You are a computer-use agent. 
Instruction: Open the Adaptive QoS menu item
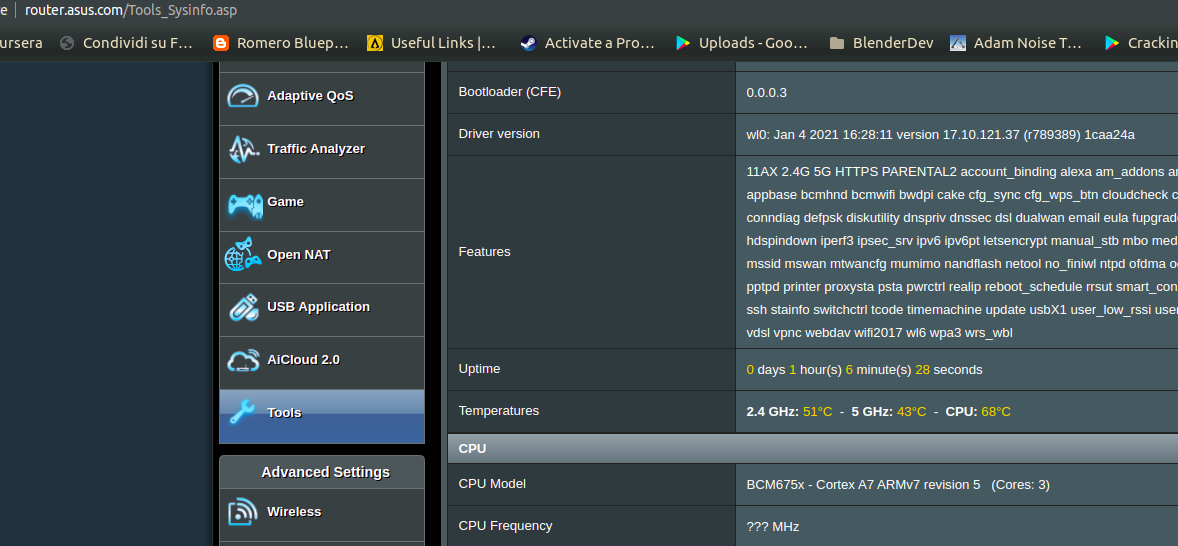click(322, 99)
